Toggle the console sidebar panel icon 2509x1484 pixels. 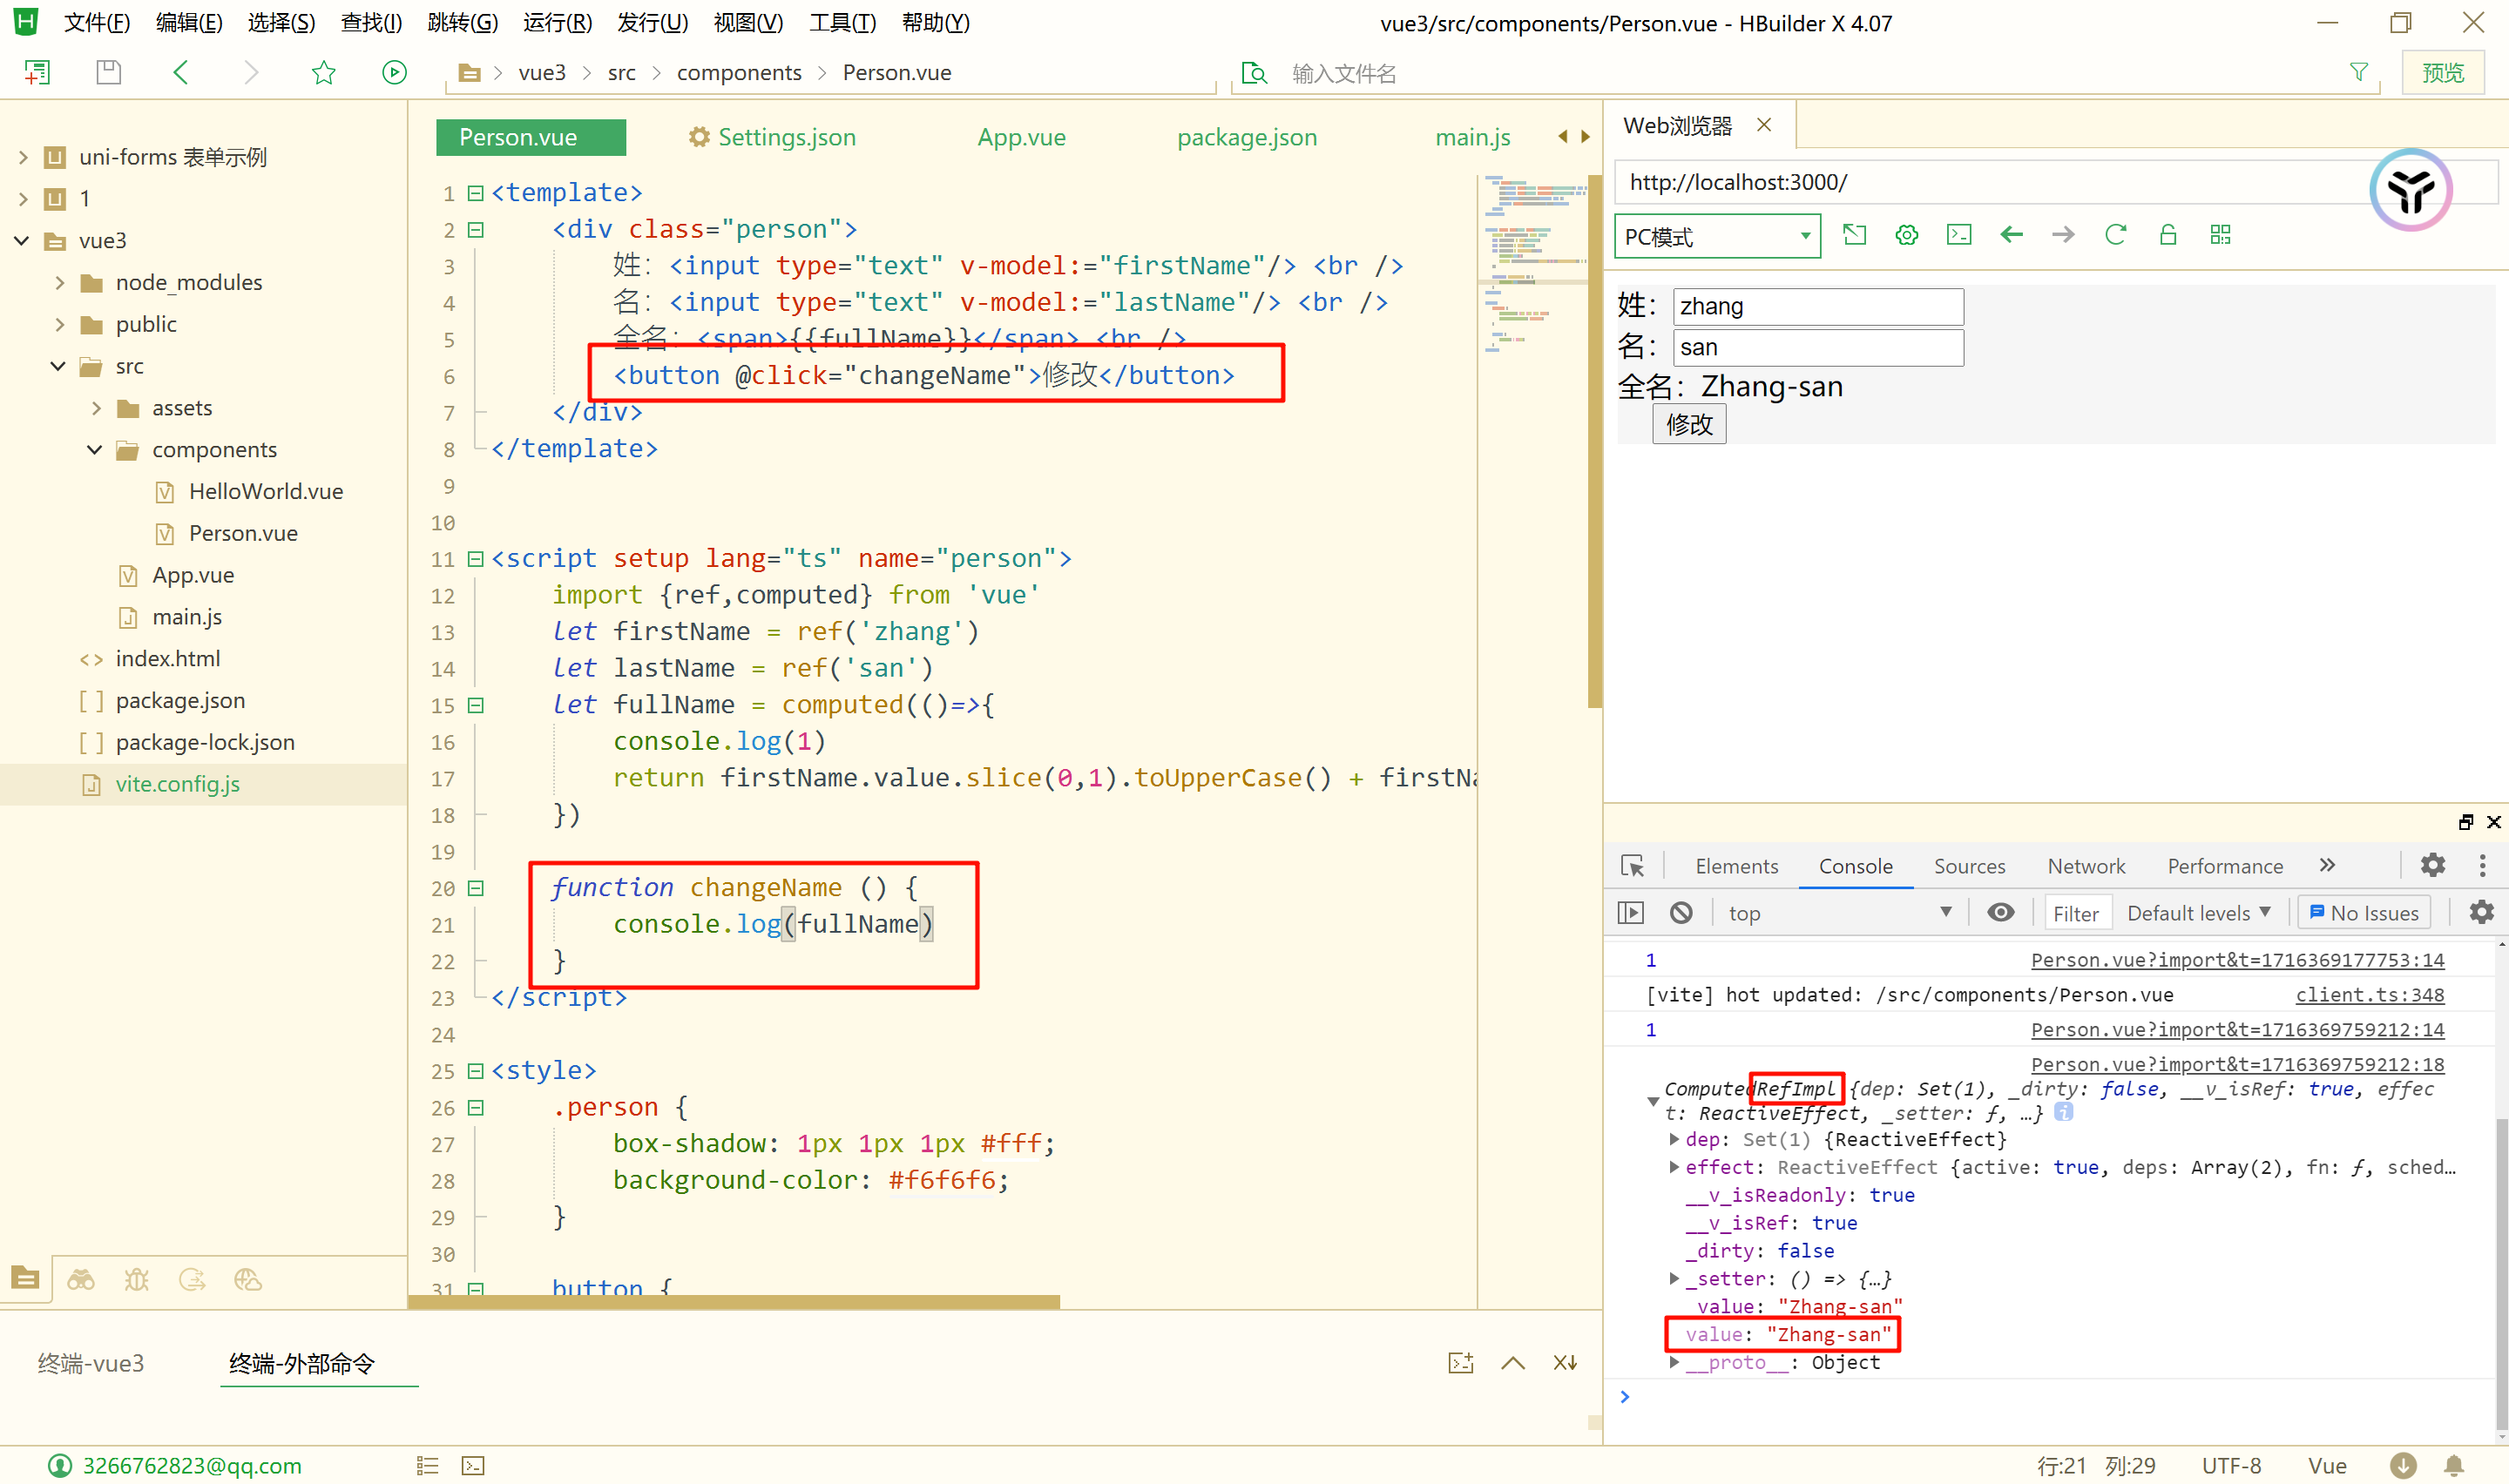[x=1630, y=912]
